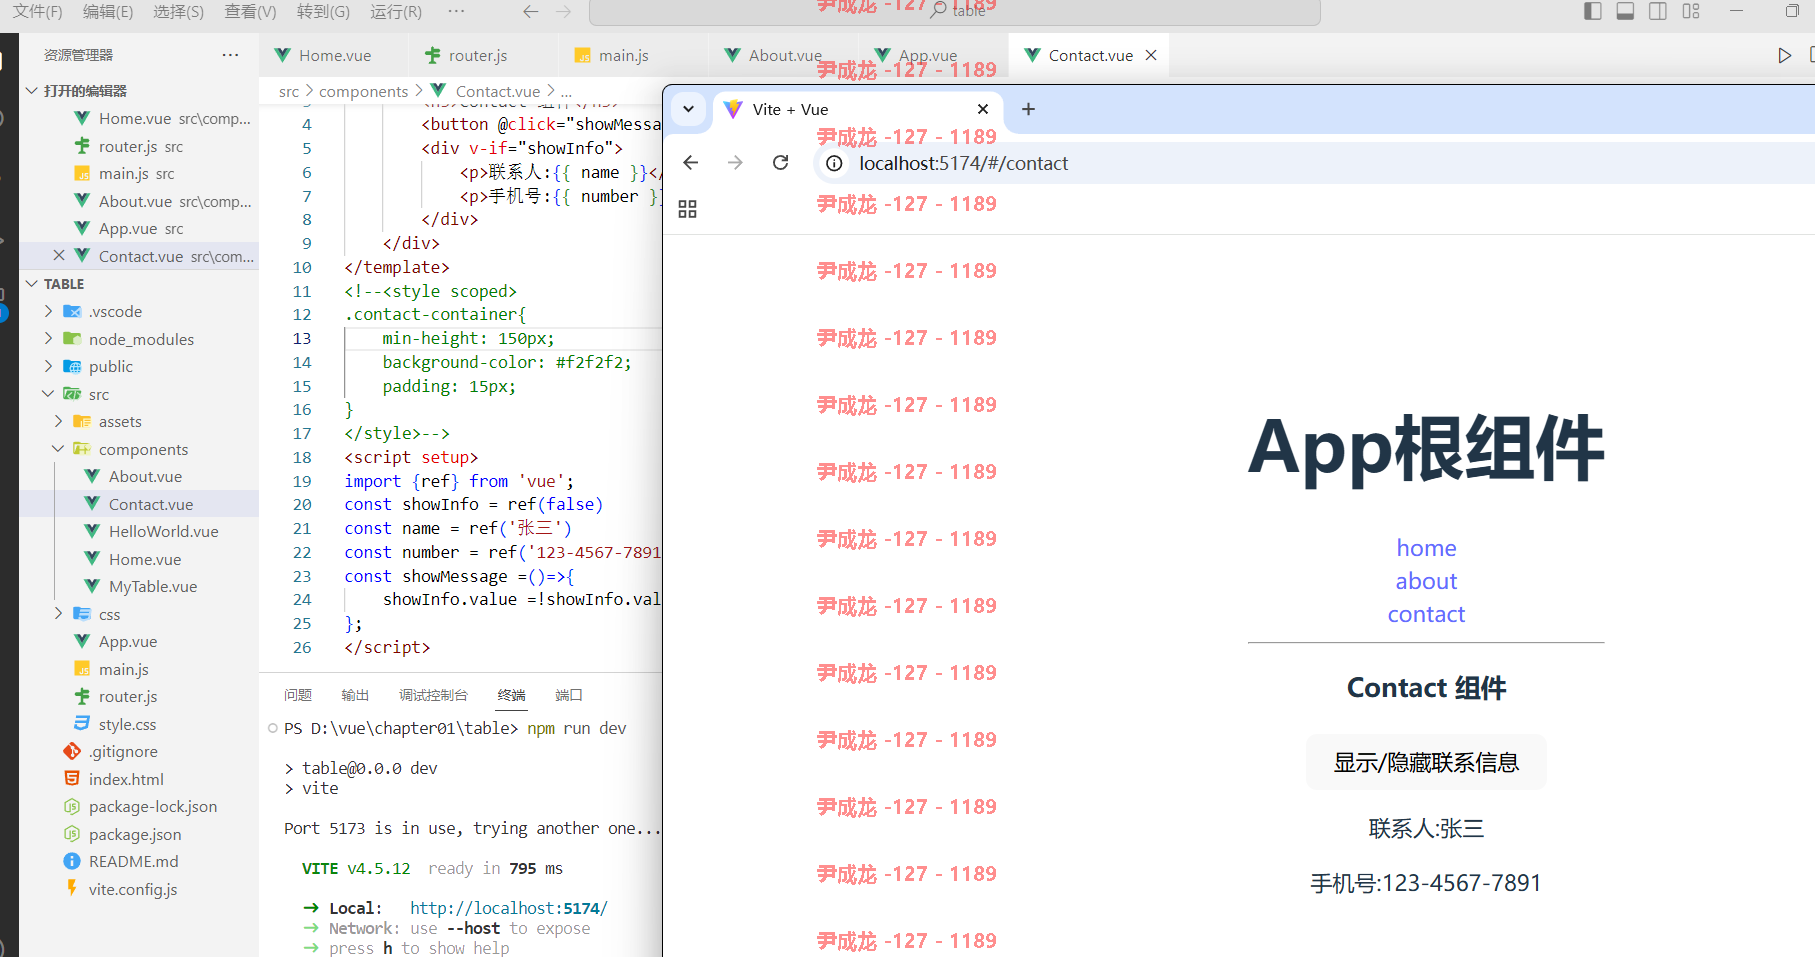Select the 输出 panel tab
This screenshot has height=957, width=1815.
355,695
